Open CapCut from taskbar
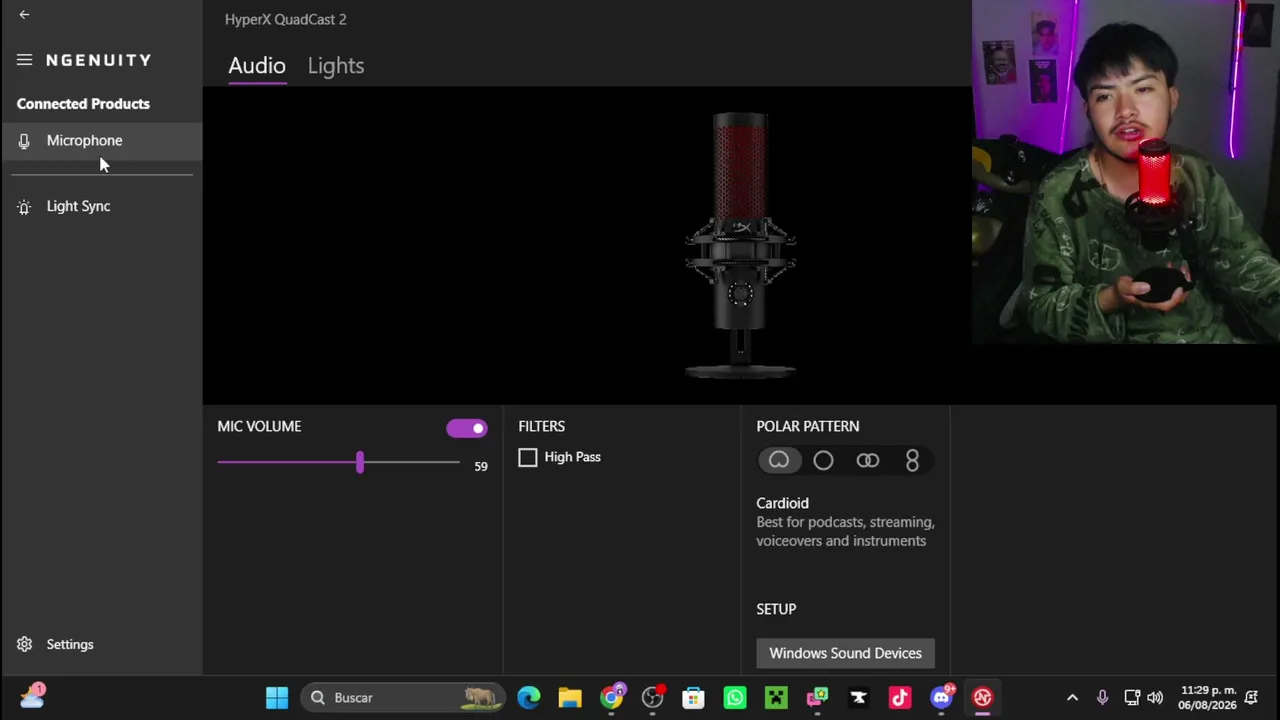This screenshot has height=720, width=1280. pos(858,698)
